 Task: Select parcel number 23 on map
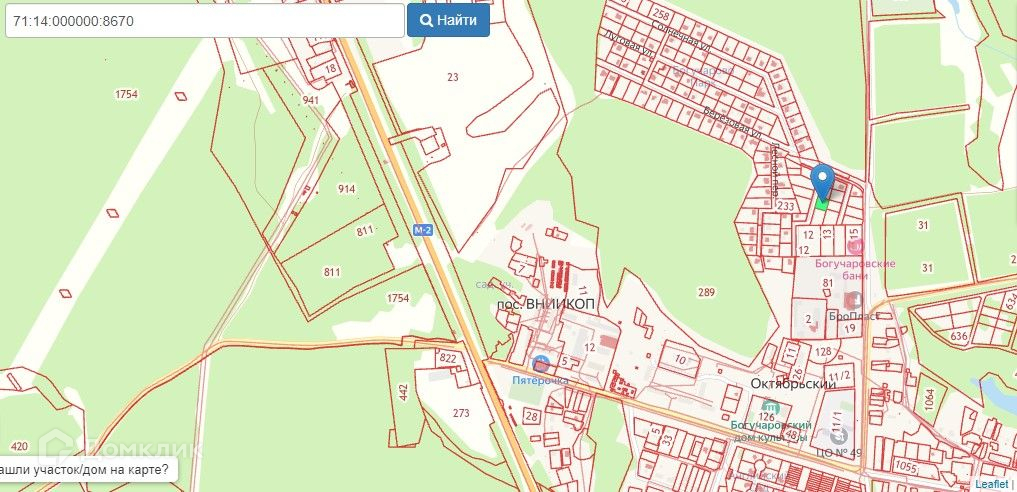point(453,77)
